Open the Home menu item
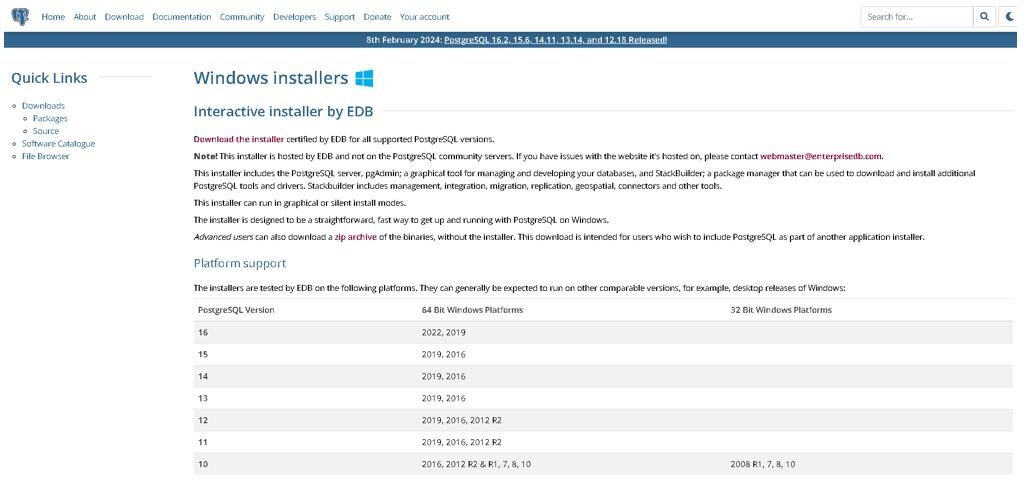The image size is (1029, 481). tap(53, 17)
